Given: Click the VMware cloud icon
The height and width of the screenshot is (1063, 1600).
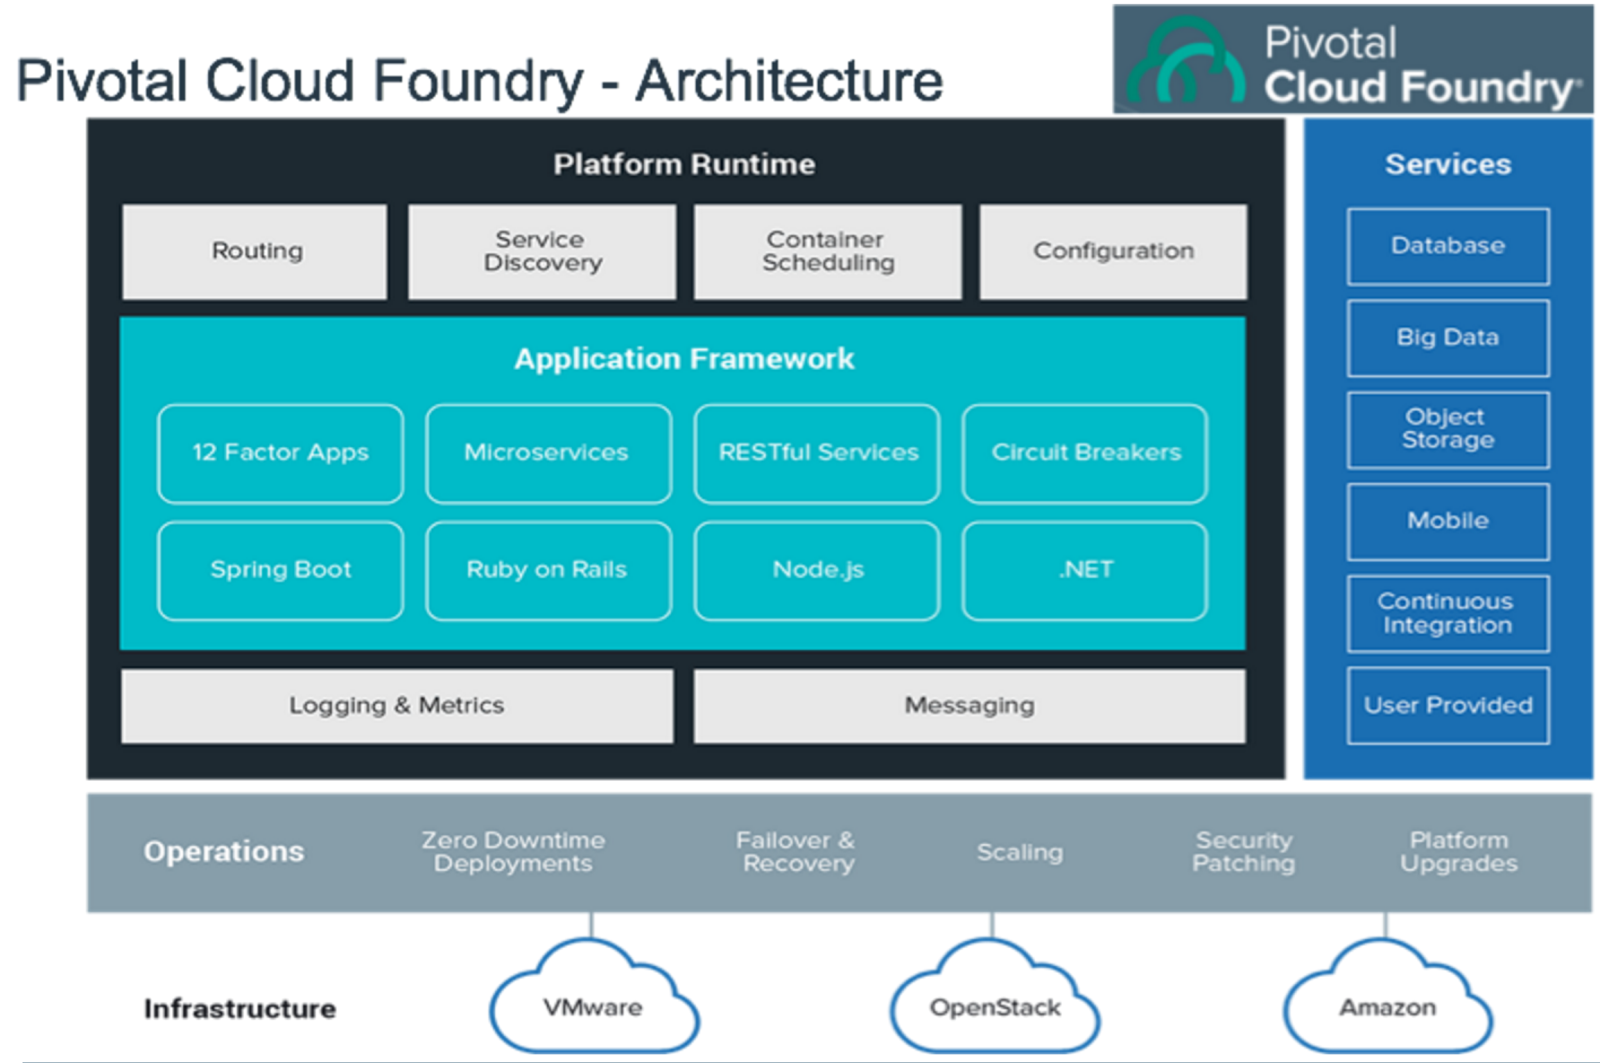Looking at the screenshot, I should 594,996.
